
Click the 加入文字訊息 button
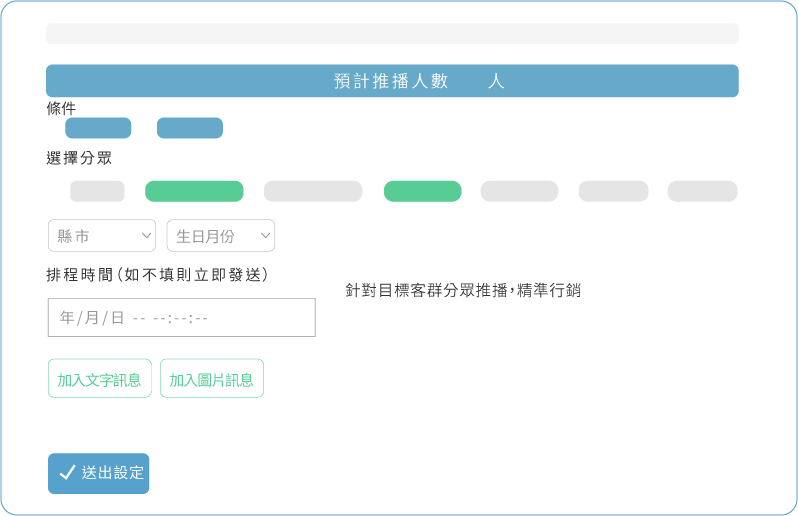pos(100,379)
